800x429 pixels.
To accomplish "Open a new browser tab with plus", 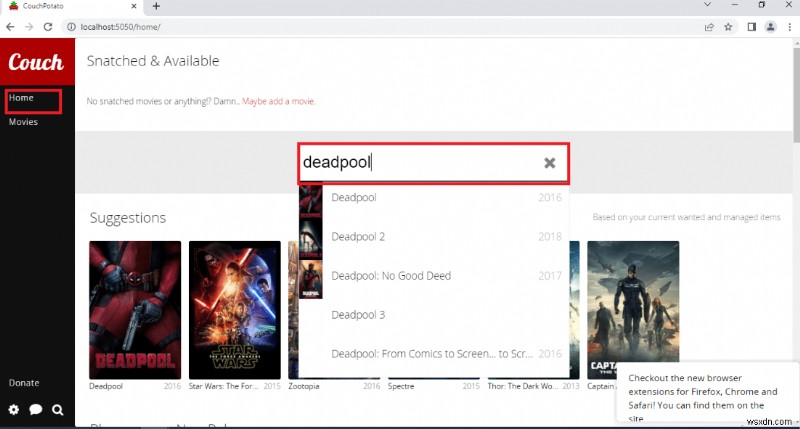I will point(156,6).
